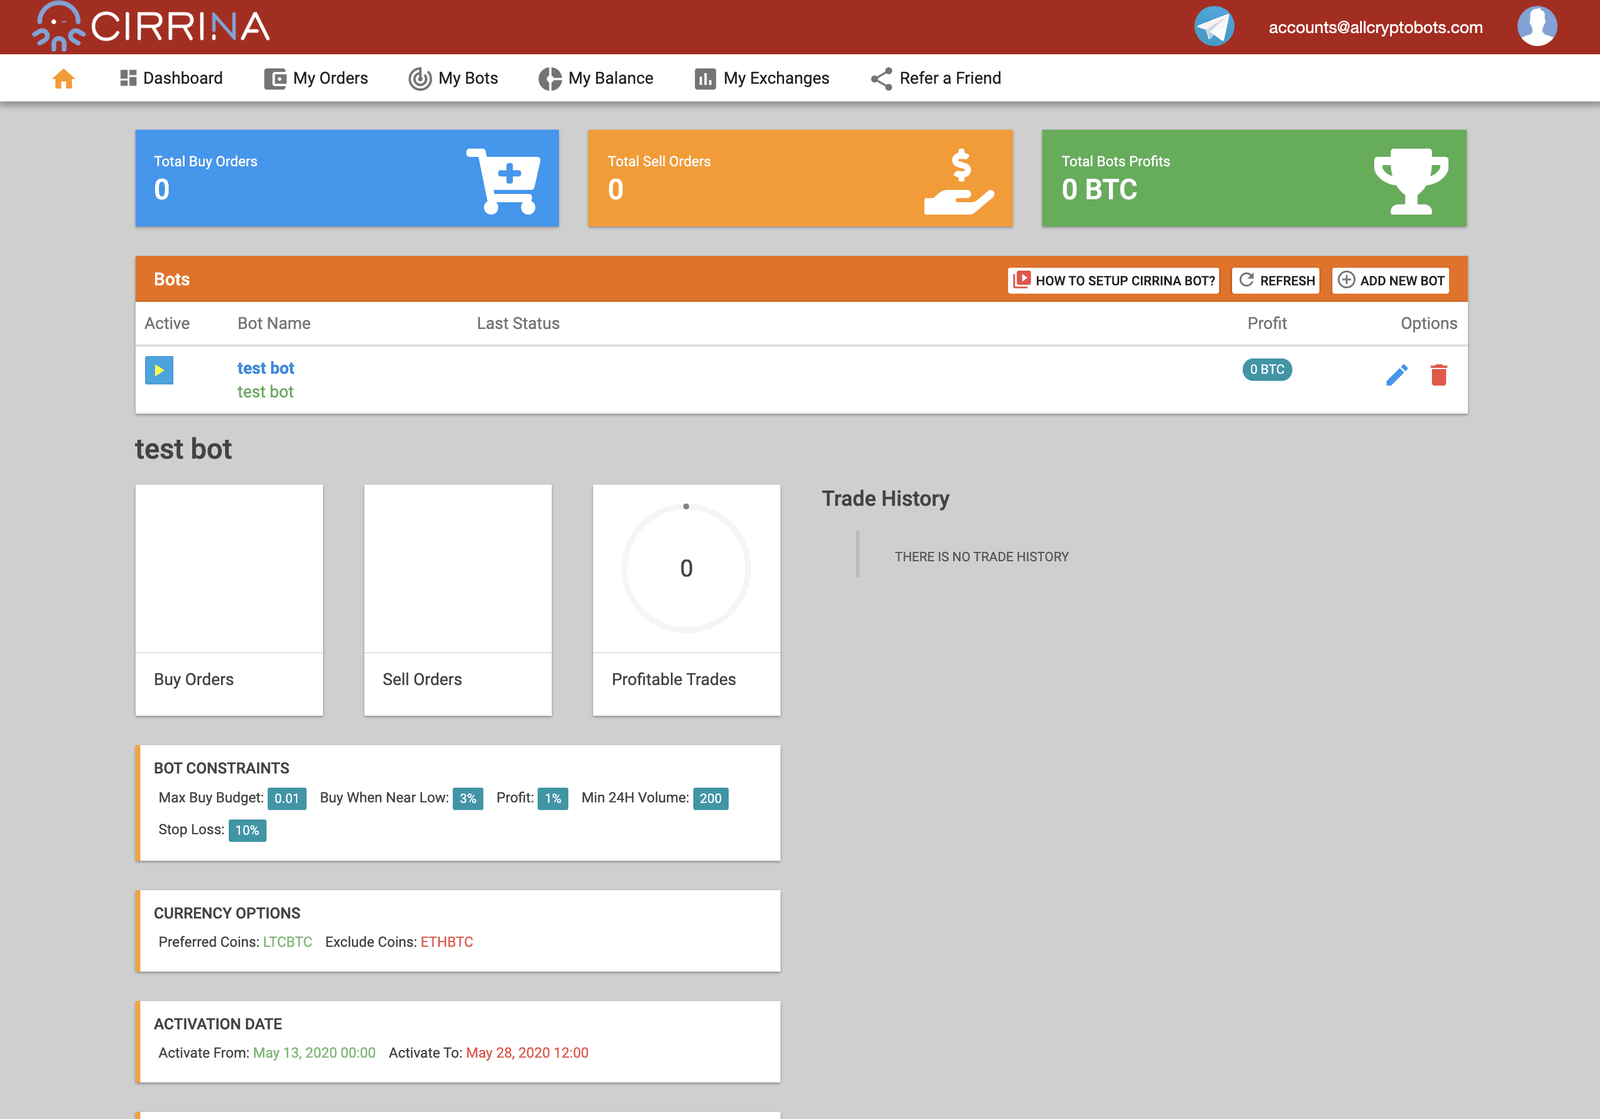
Task: Open My Bots section
Action: click(453, 78)
